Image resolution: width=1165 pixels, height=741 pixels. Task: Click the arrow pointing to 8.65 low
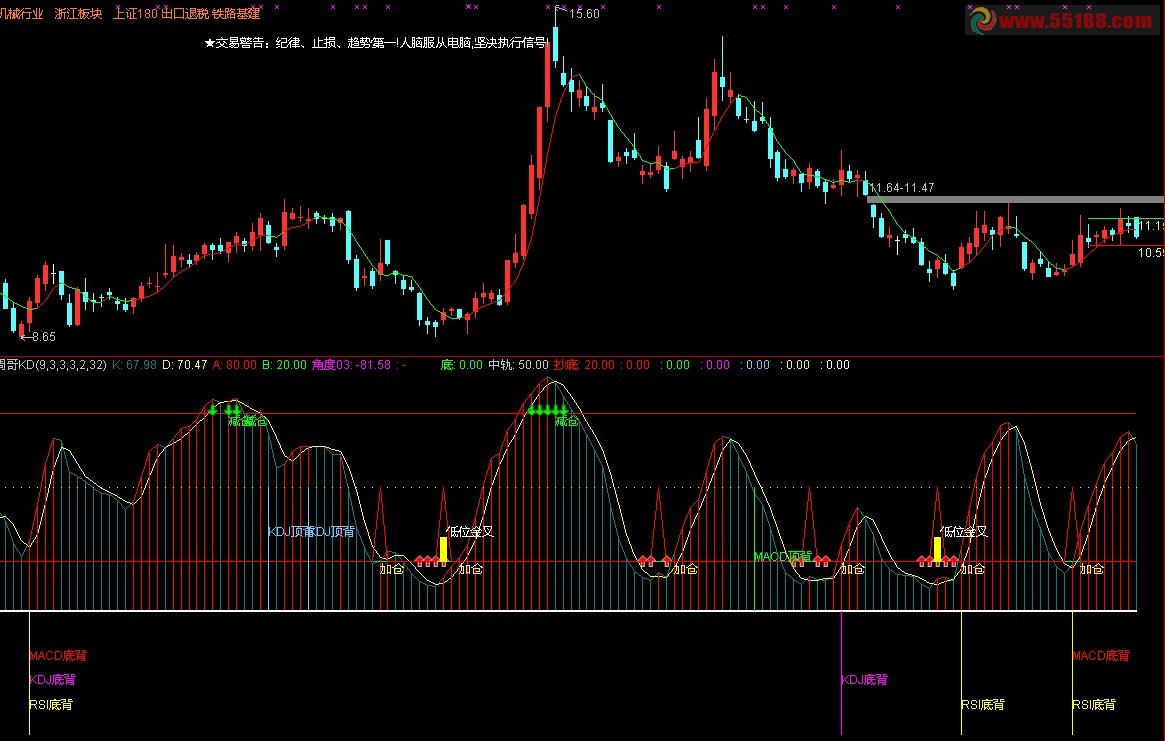pyautogui.click(x=25, y=337)
